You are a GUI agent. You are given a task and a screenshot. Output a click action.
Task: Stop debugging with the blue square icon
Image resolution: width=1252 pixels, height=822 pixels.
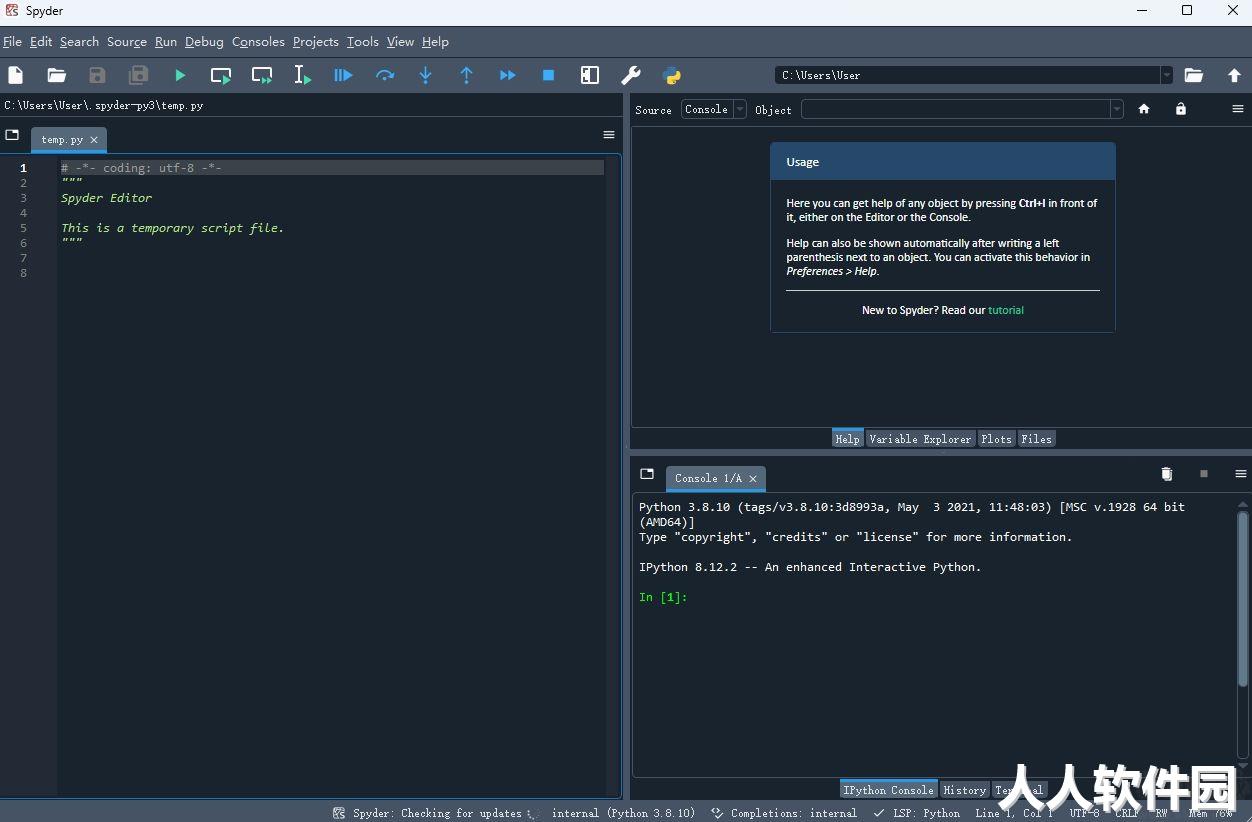point(548,75)
